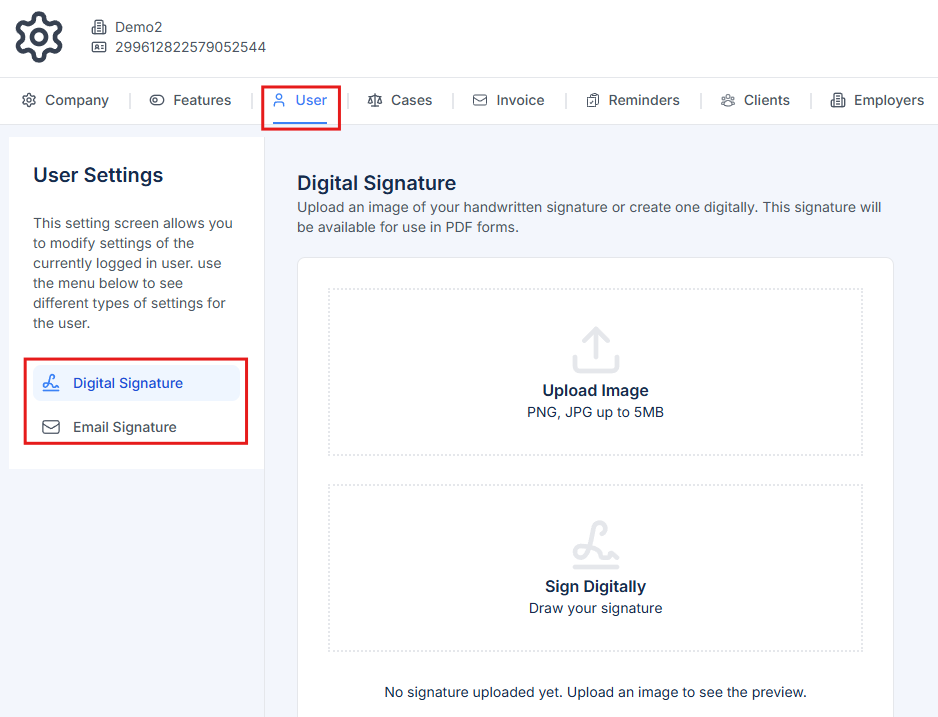Image resolution: width=938 pixels, height=717 pixels.
Task: Click the Clients people icon
Action: [x=728, y=100]
